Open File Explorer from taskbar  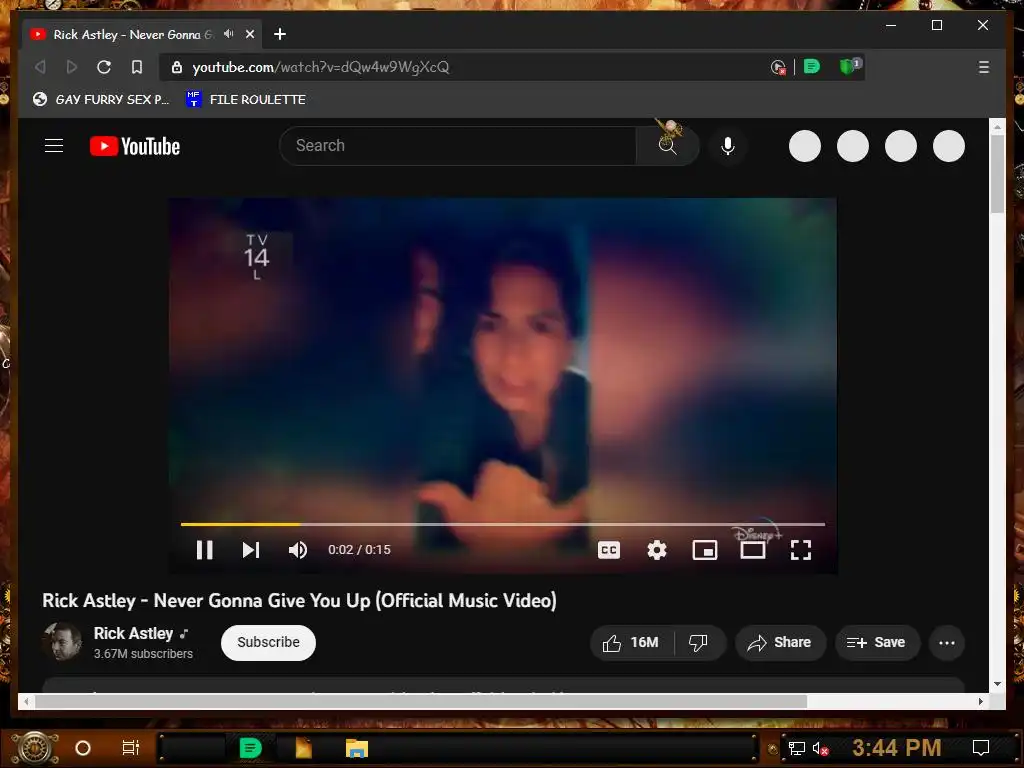[357, 748]
